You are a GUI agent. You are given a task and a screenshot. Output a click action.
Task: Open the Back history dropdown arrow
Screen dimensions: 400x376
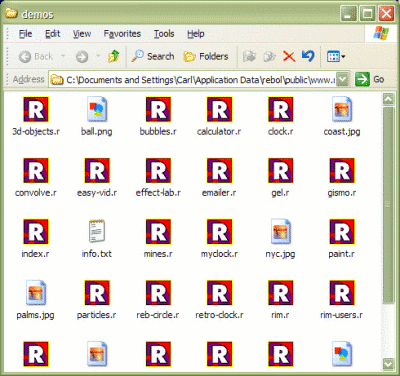[x=63, y=56]
